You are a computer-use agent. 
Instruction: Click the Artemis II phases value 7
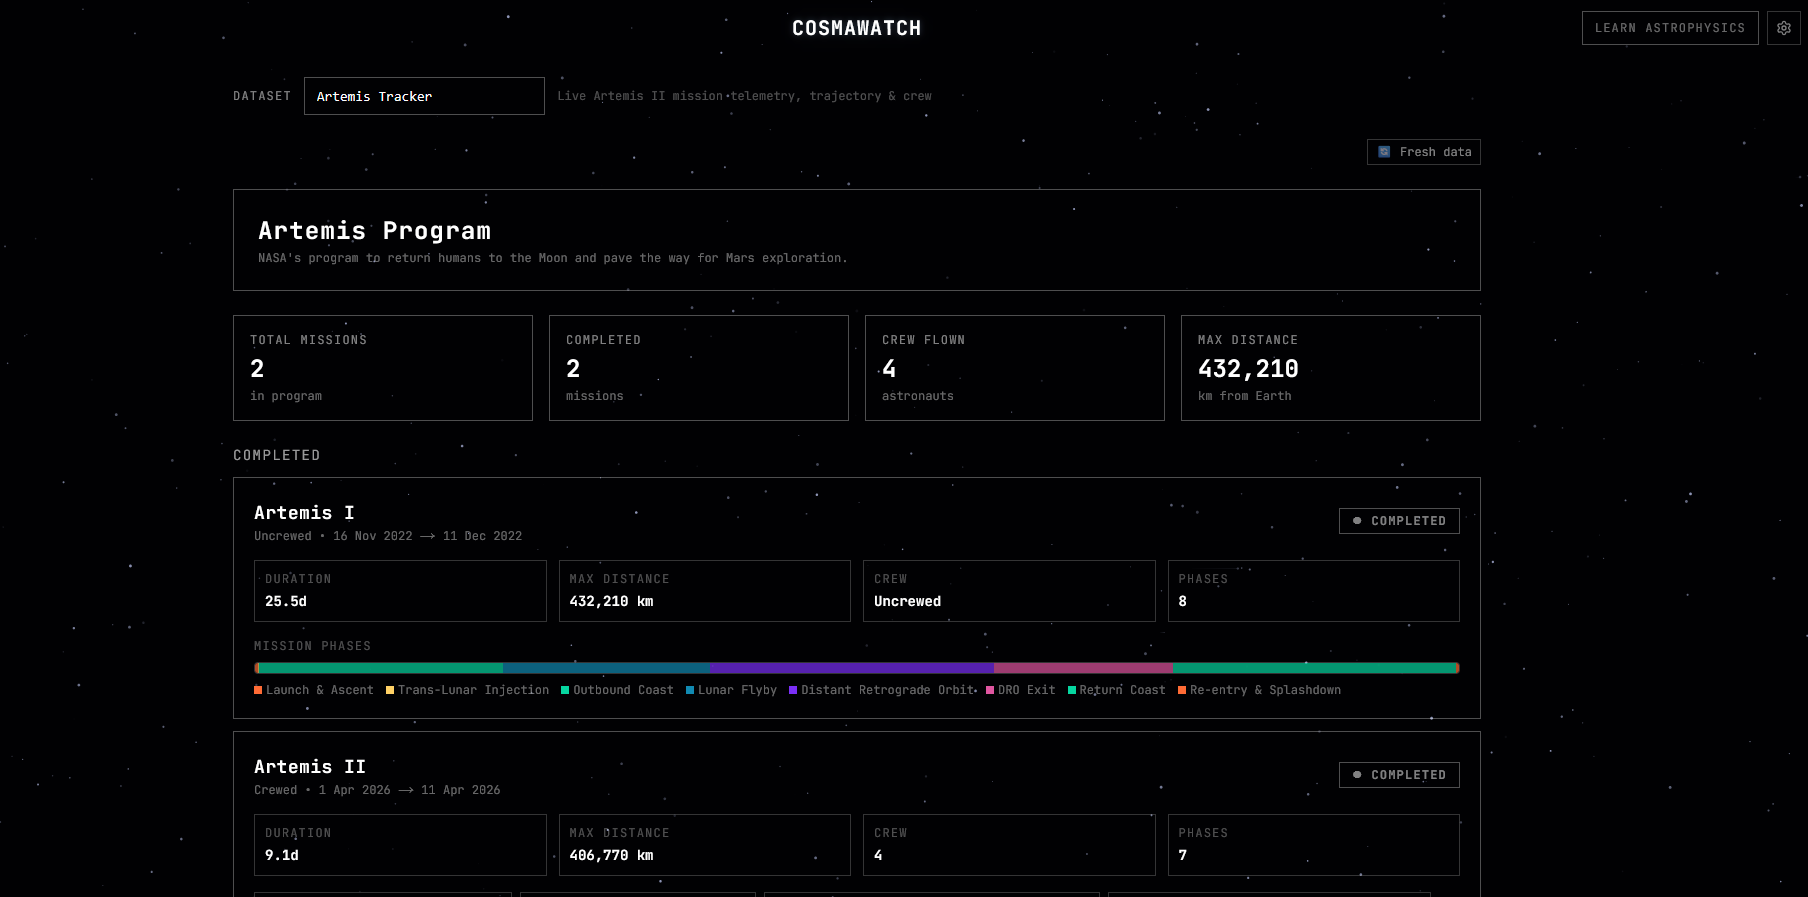tap(1183, 855)
